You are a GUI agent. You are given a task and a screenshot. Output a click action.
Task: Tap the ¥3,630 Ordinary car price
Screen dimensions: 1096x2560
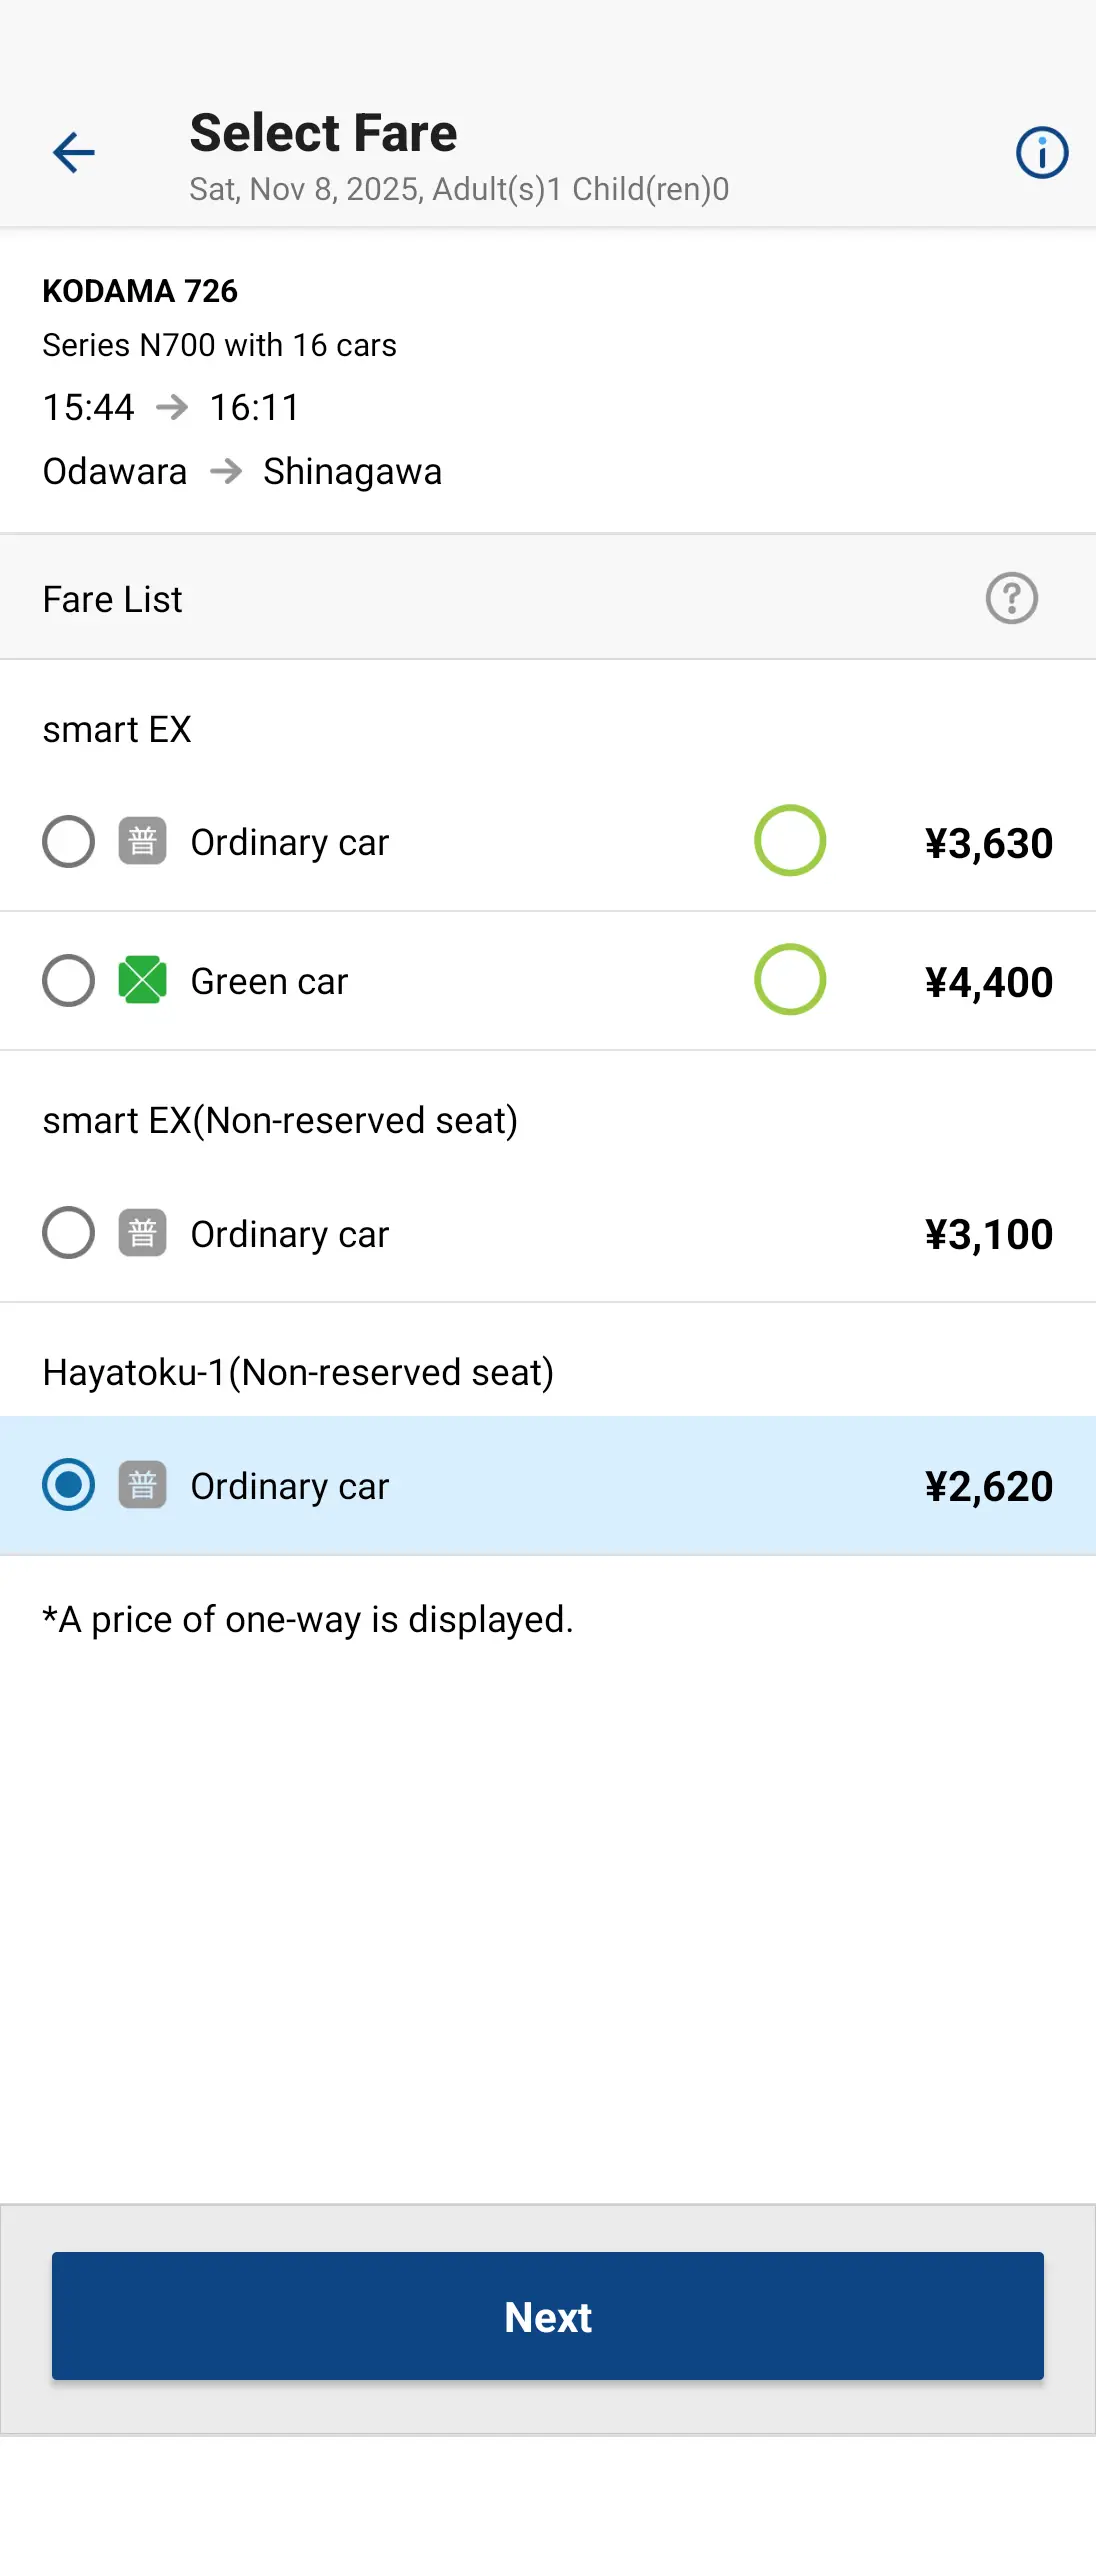click(x=988, y=843)
